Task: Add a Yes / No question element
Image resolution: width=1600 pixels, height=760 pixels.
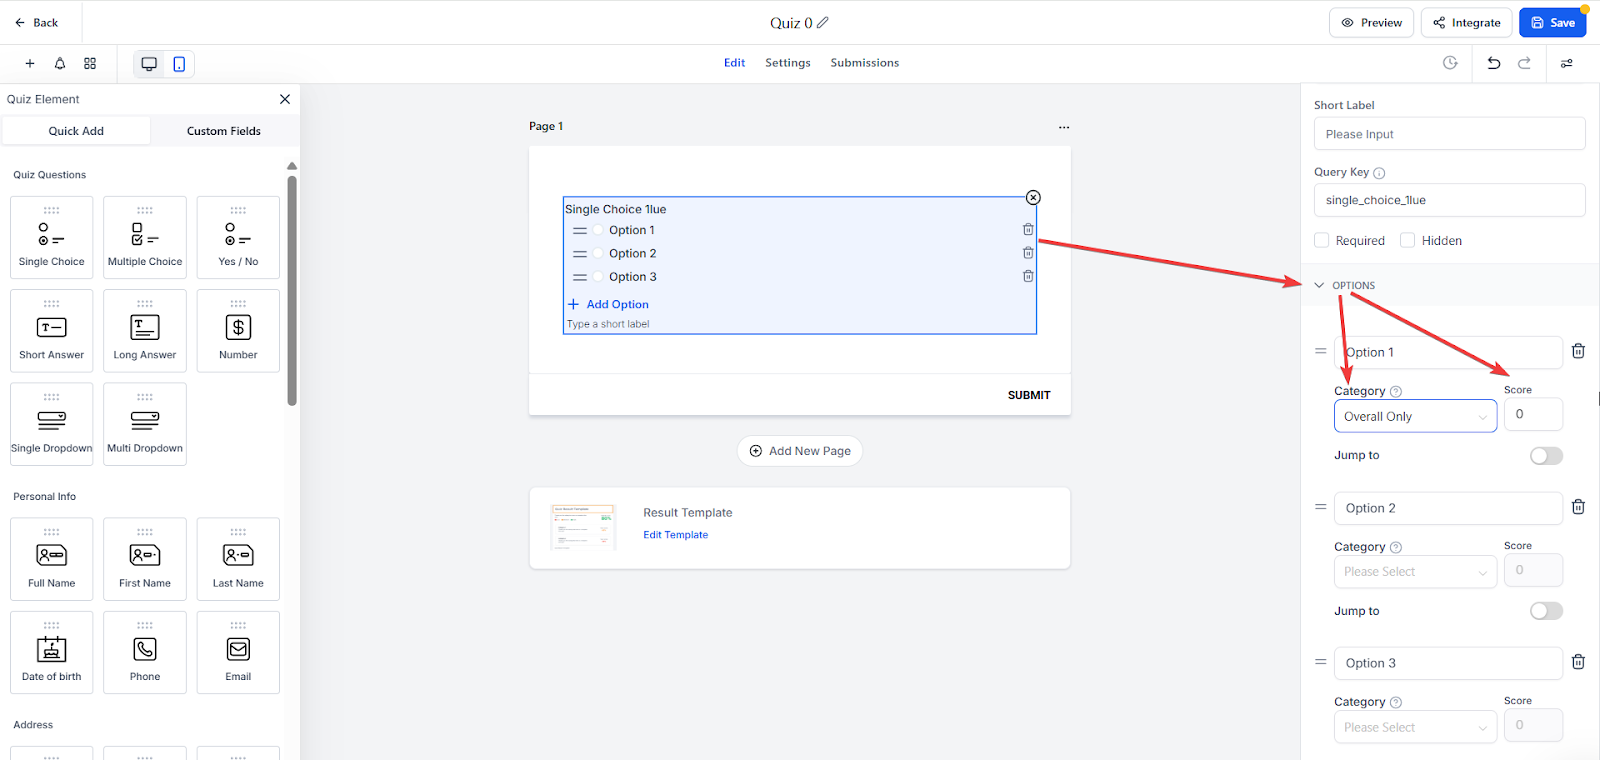Action: (x=238, y=238)
